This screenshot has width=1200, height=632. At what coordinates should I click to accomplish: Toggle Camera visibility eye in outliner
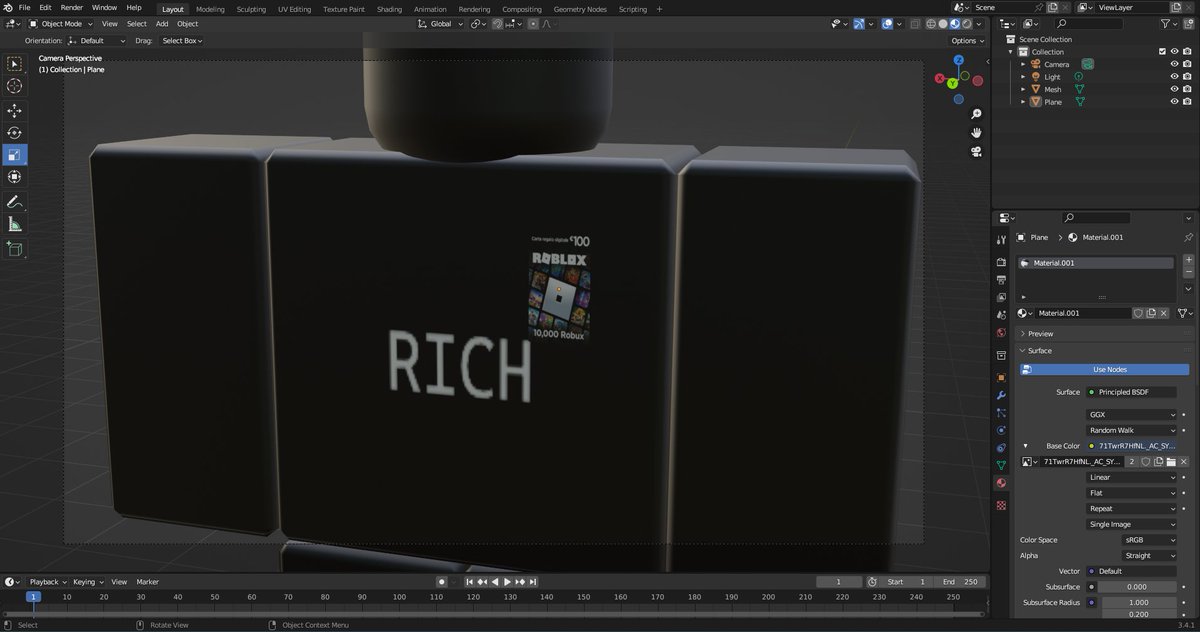1174,64
